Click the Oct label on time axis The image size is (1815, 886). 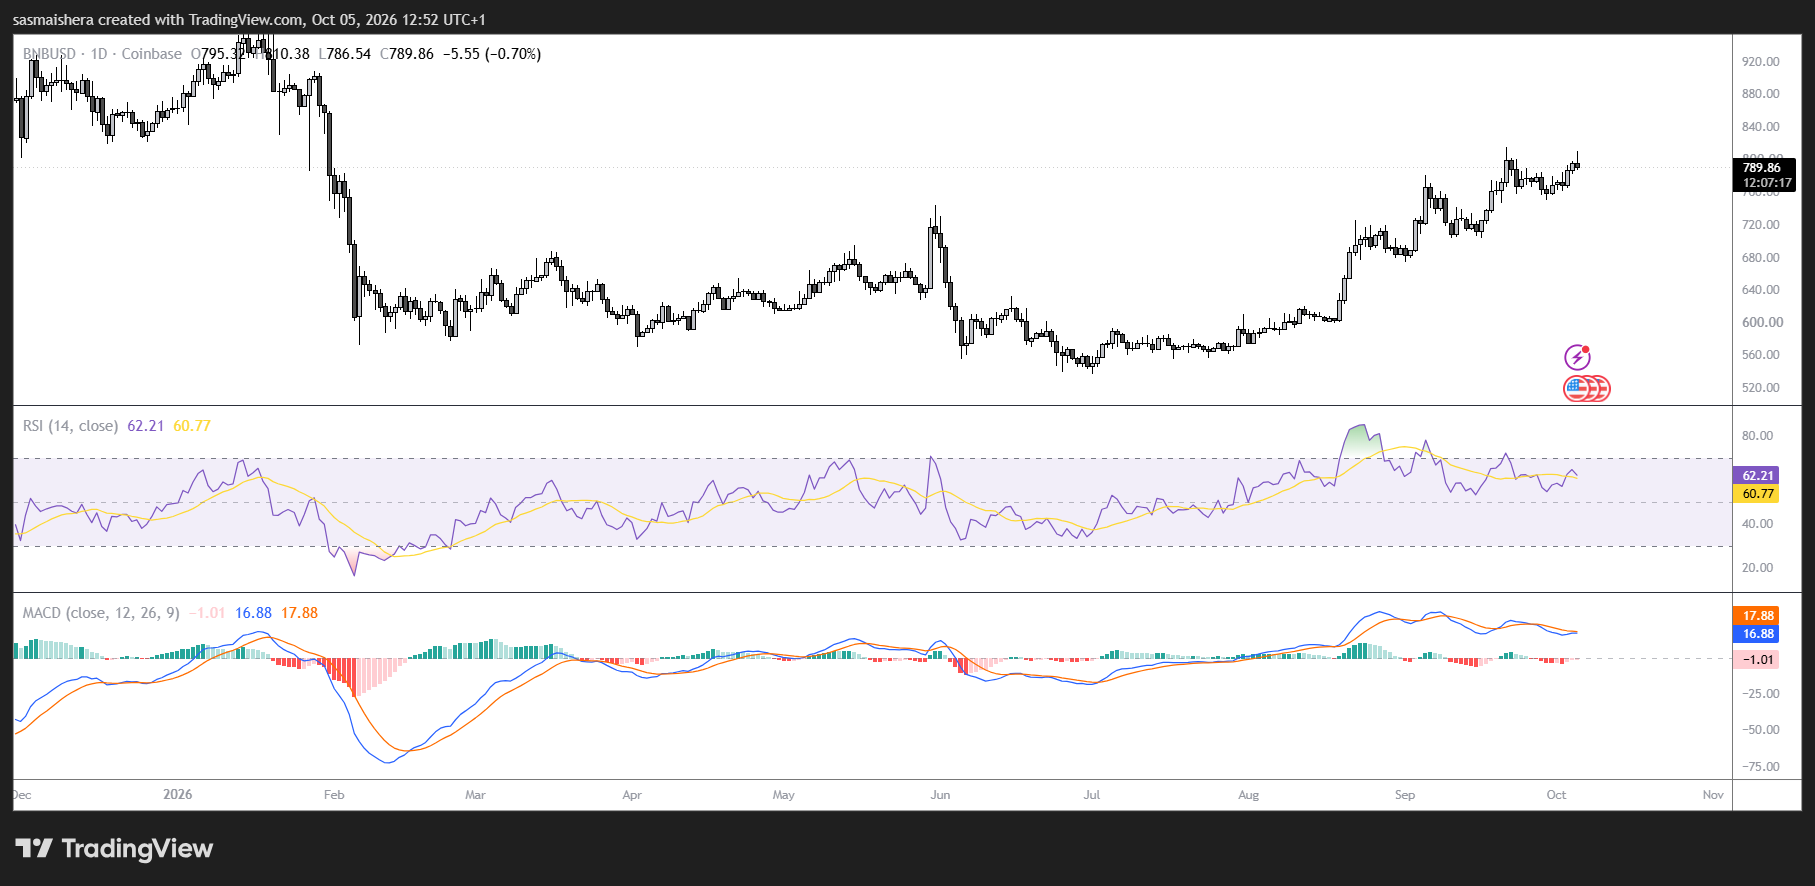(x=1556, y=795)
